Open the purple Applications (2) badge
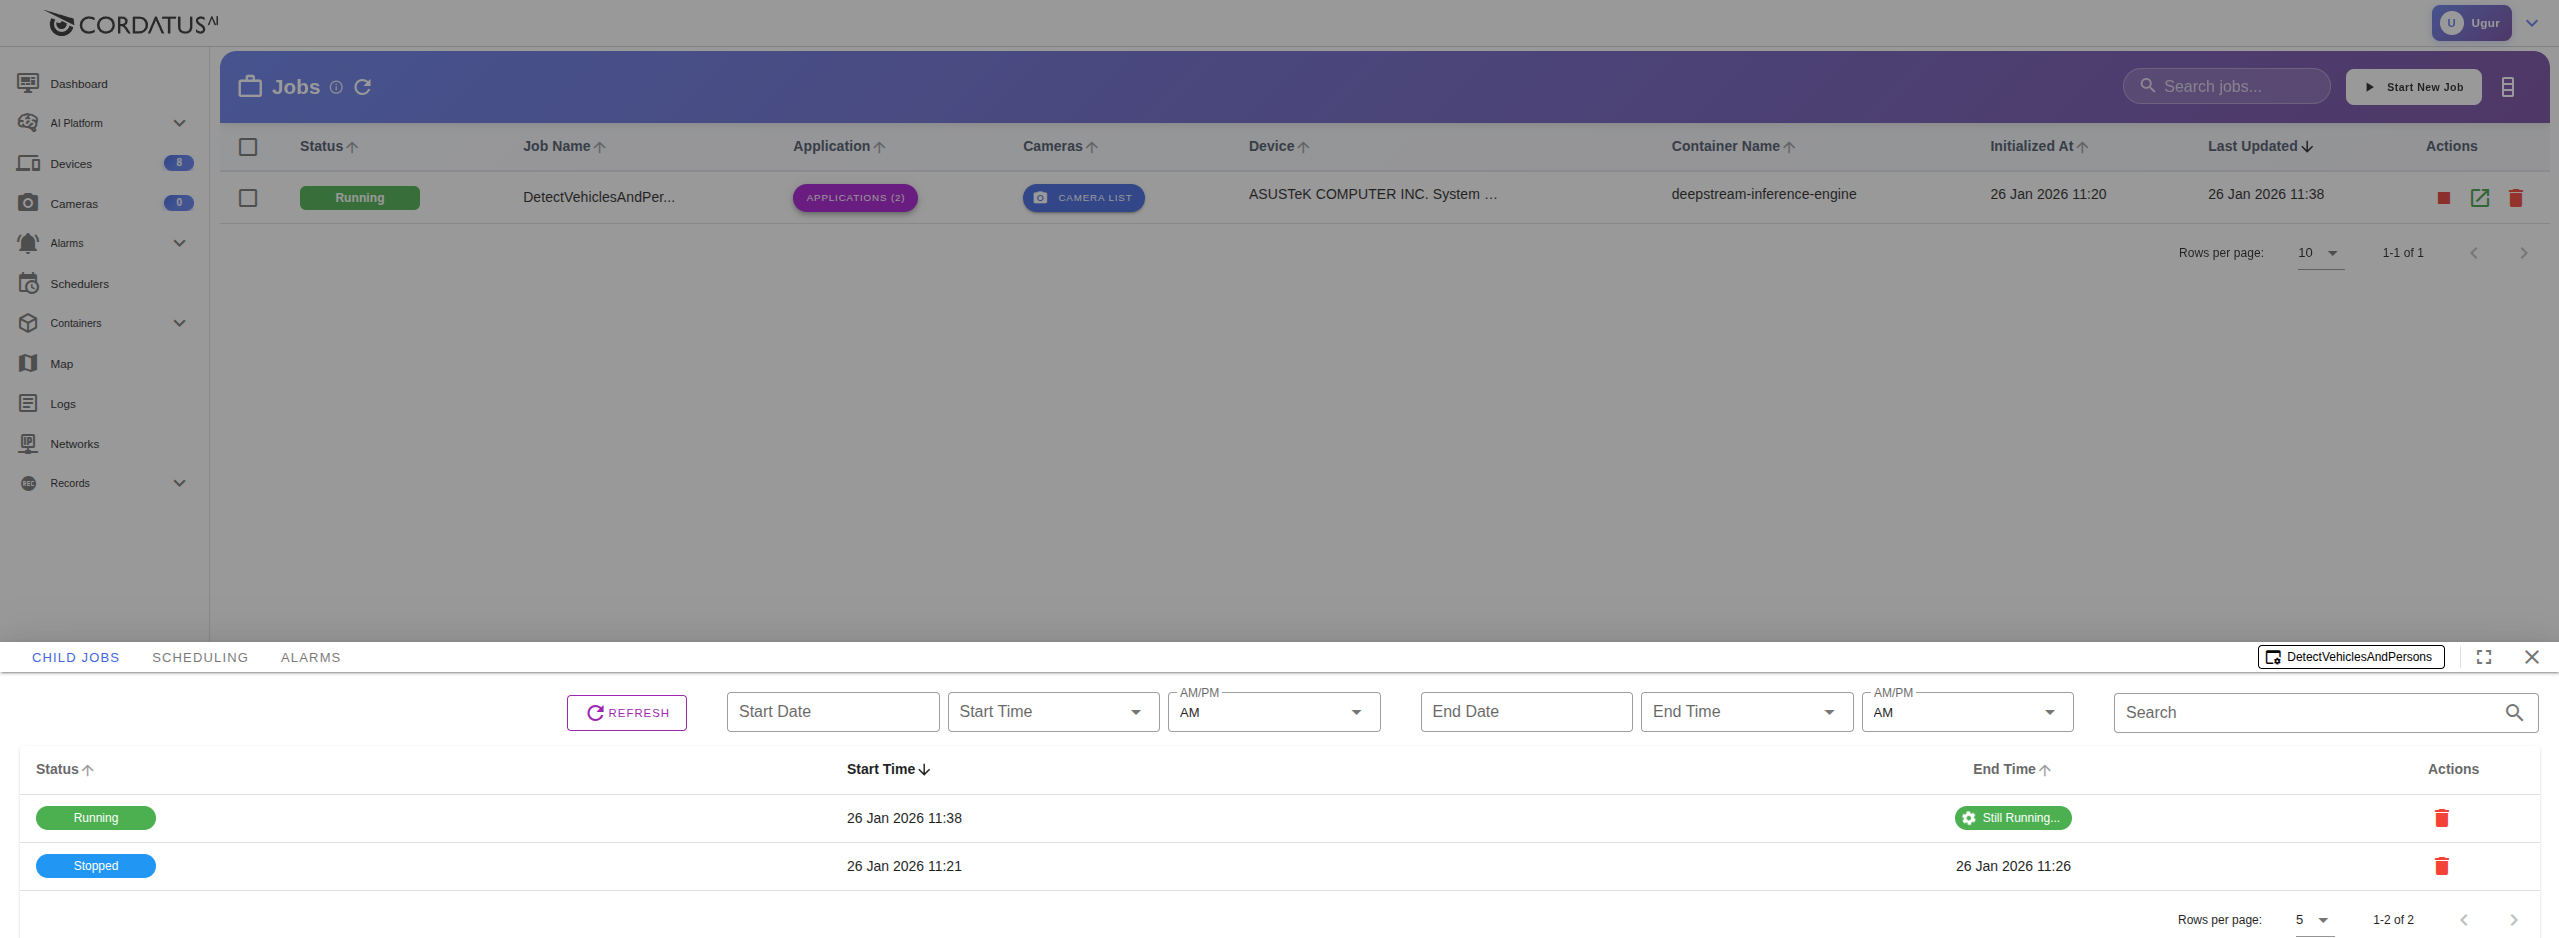Screen dimensions: 2559x938 click(x=855, y=198)
